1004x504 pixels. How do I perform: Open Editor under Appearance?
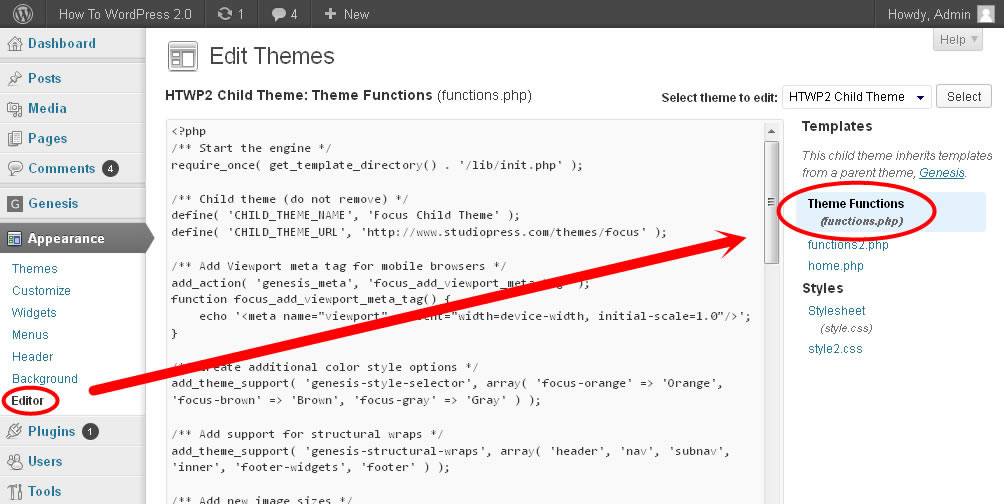coord(27,401)
